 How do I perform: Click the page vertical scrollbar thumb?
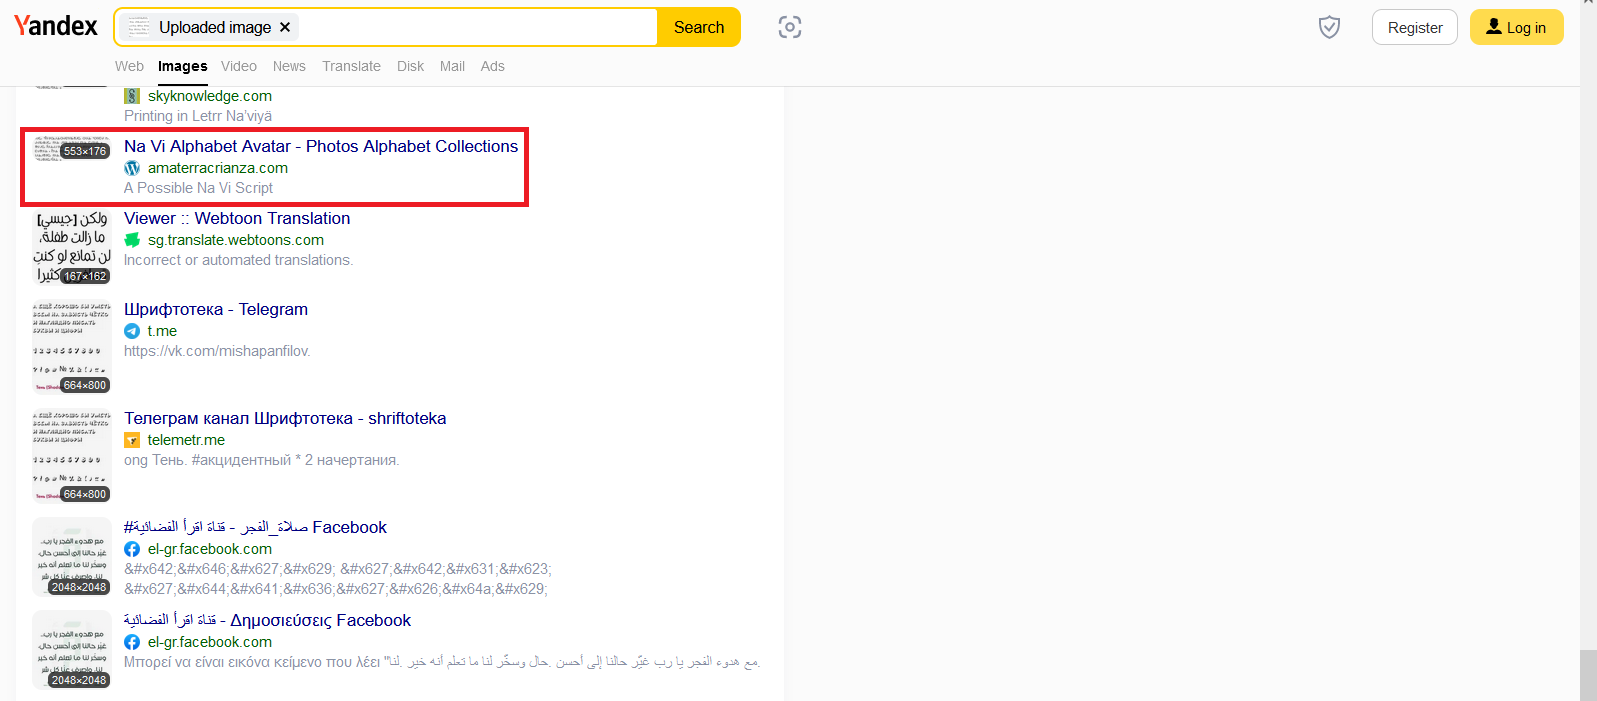coord(1588,675)
